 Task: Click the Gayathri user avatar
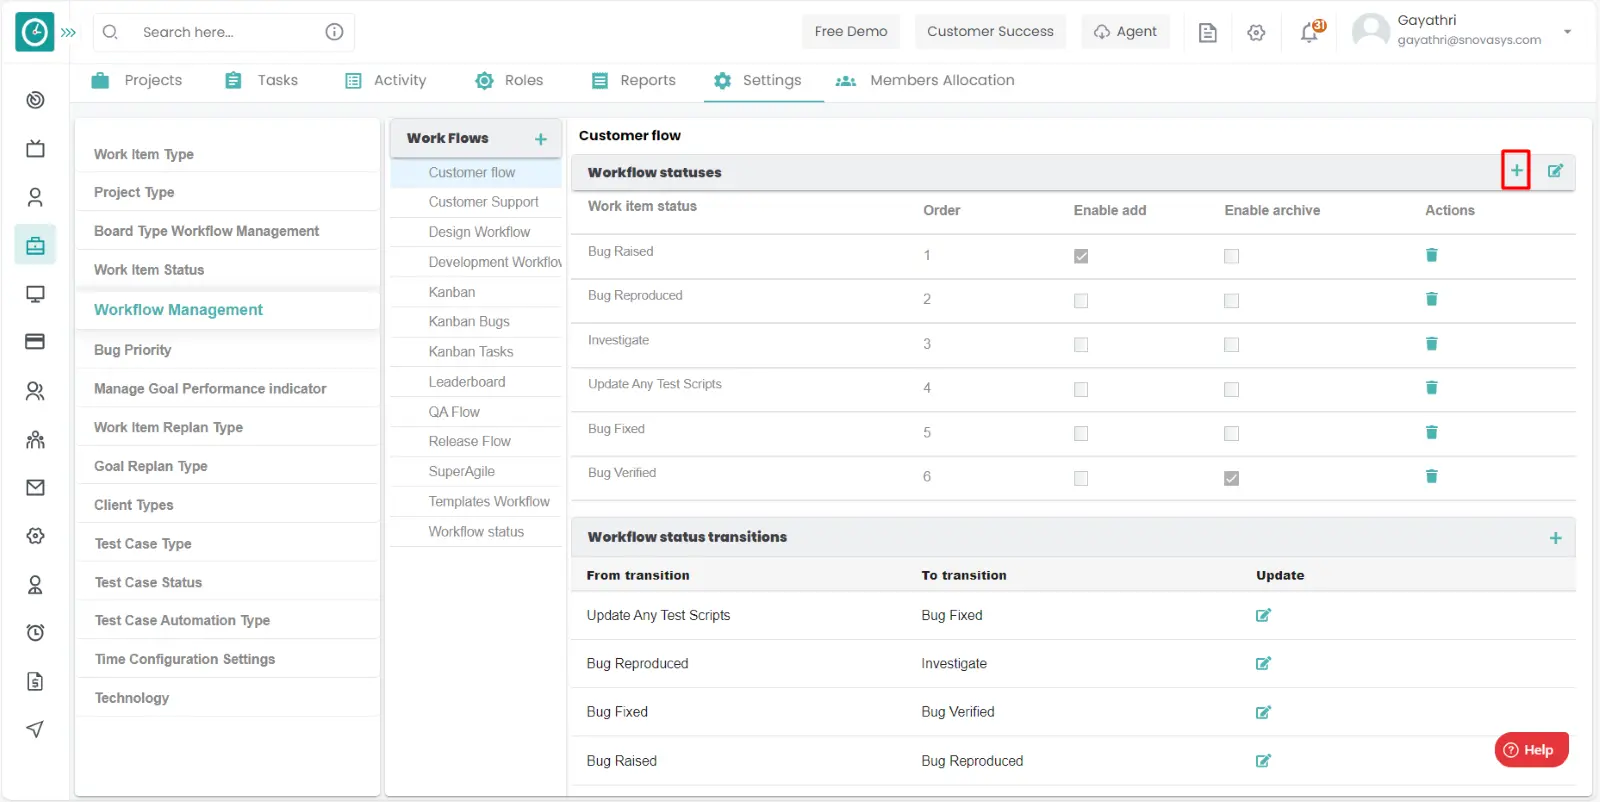point(1370,31)
